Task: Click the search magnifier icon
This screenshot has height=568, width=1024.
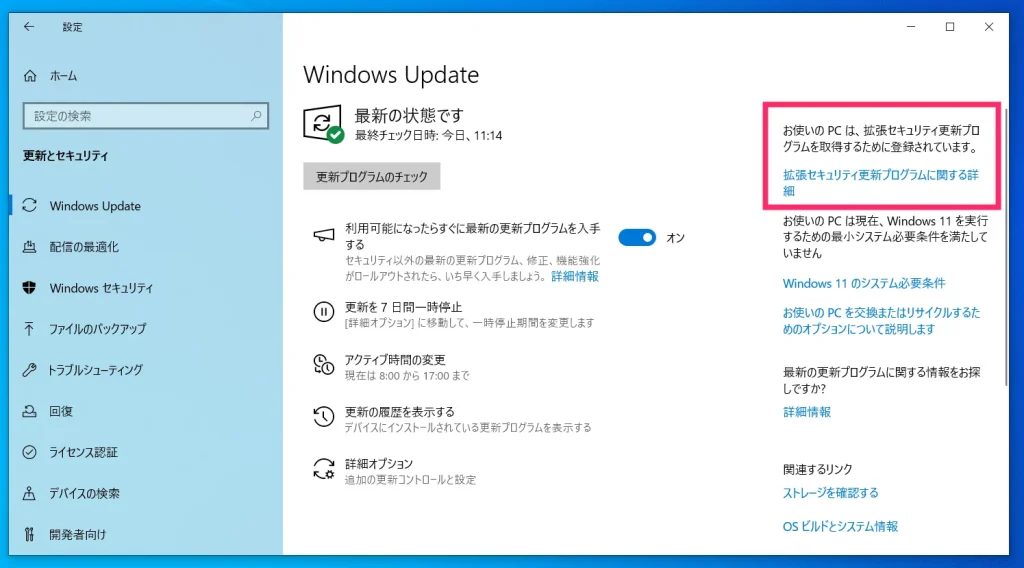Action: point(256,116)
